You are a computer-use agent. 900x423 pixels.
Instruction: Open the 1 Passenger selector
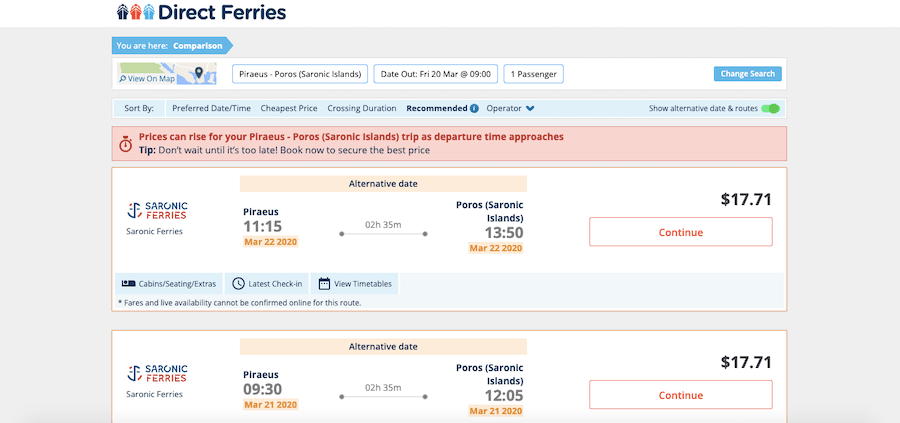(534, 74)
